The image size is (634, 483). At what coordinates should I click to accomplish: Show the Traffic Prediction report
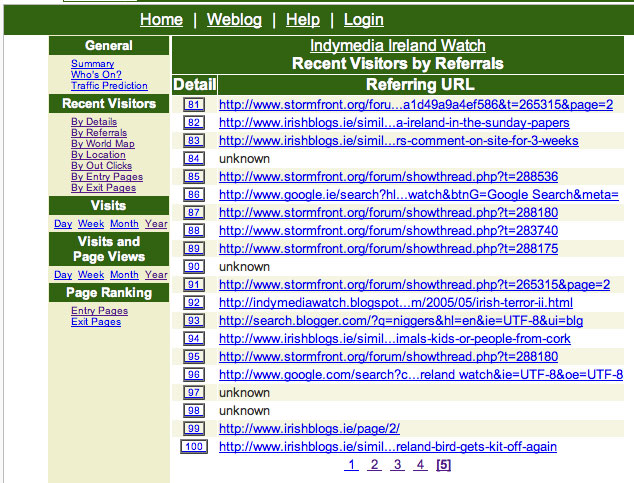[x=109, y=86]
